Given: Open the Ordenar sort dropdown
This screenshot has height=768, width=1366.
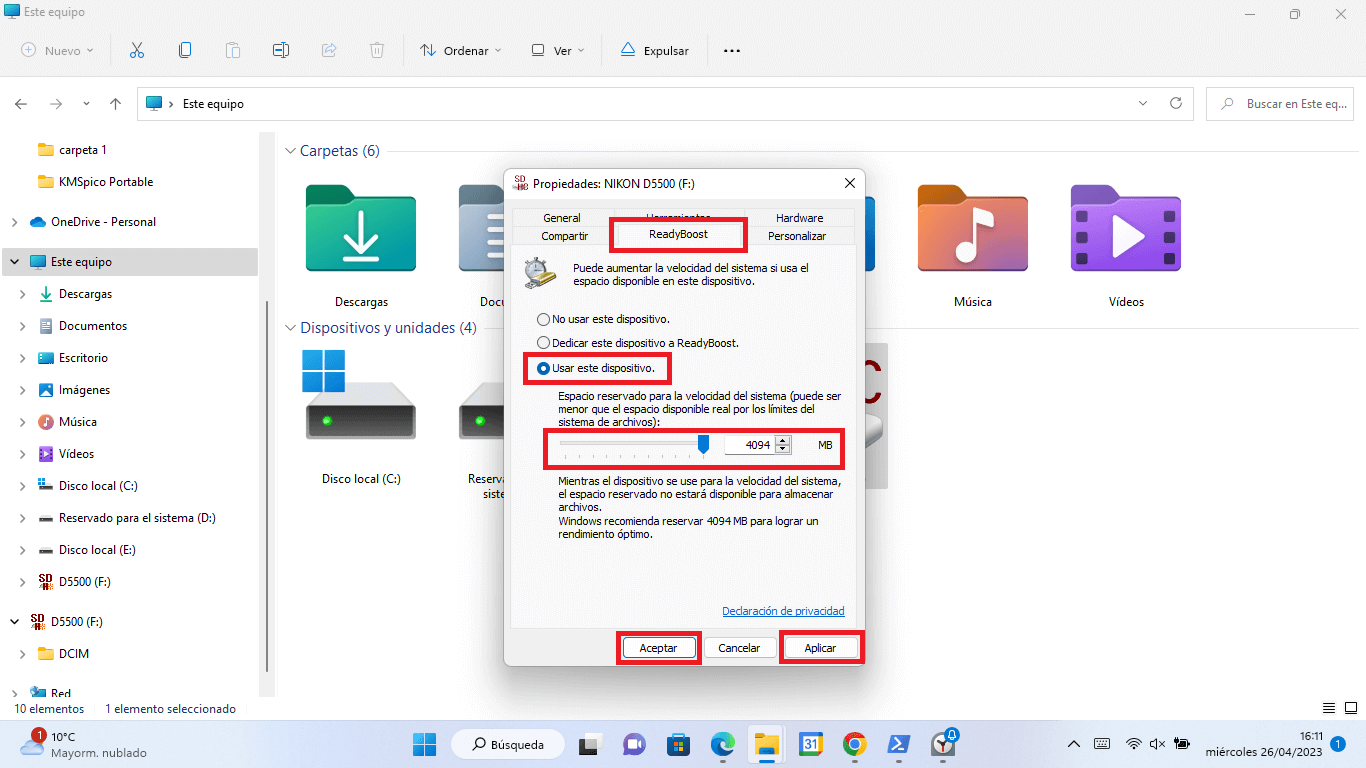Looking at the screenshot, I should tap(460, 50).
